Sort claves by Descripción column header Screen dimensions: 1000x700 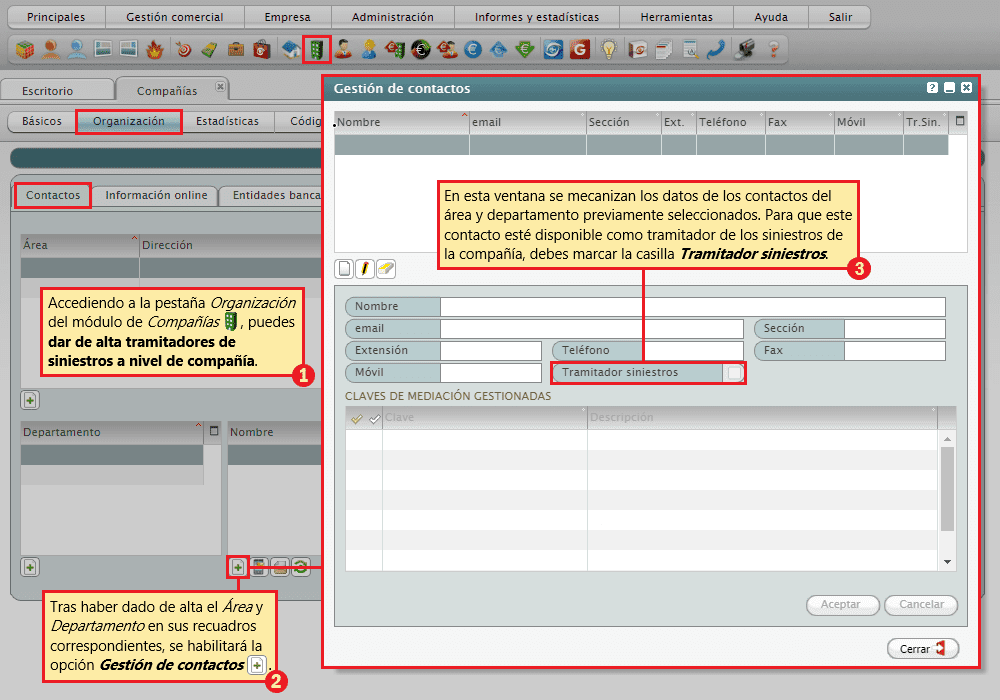click(x=762, y=417)
